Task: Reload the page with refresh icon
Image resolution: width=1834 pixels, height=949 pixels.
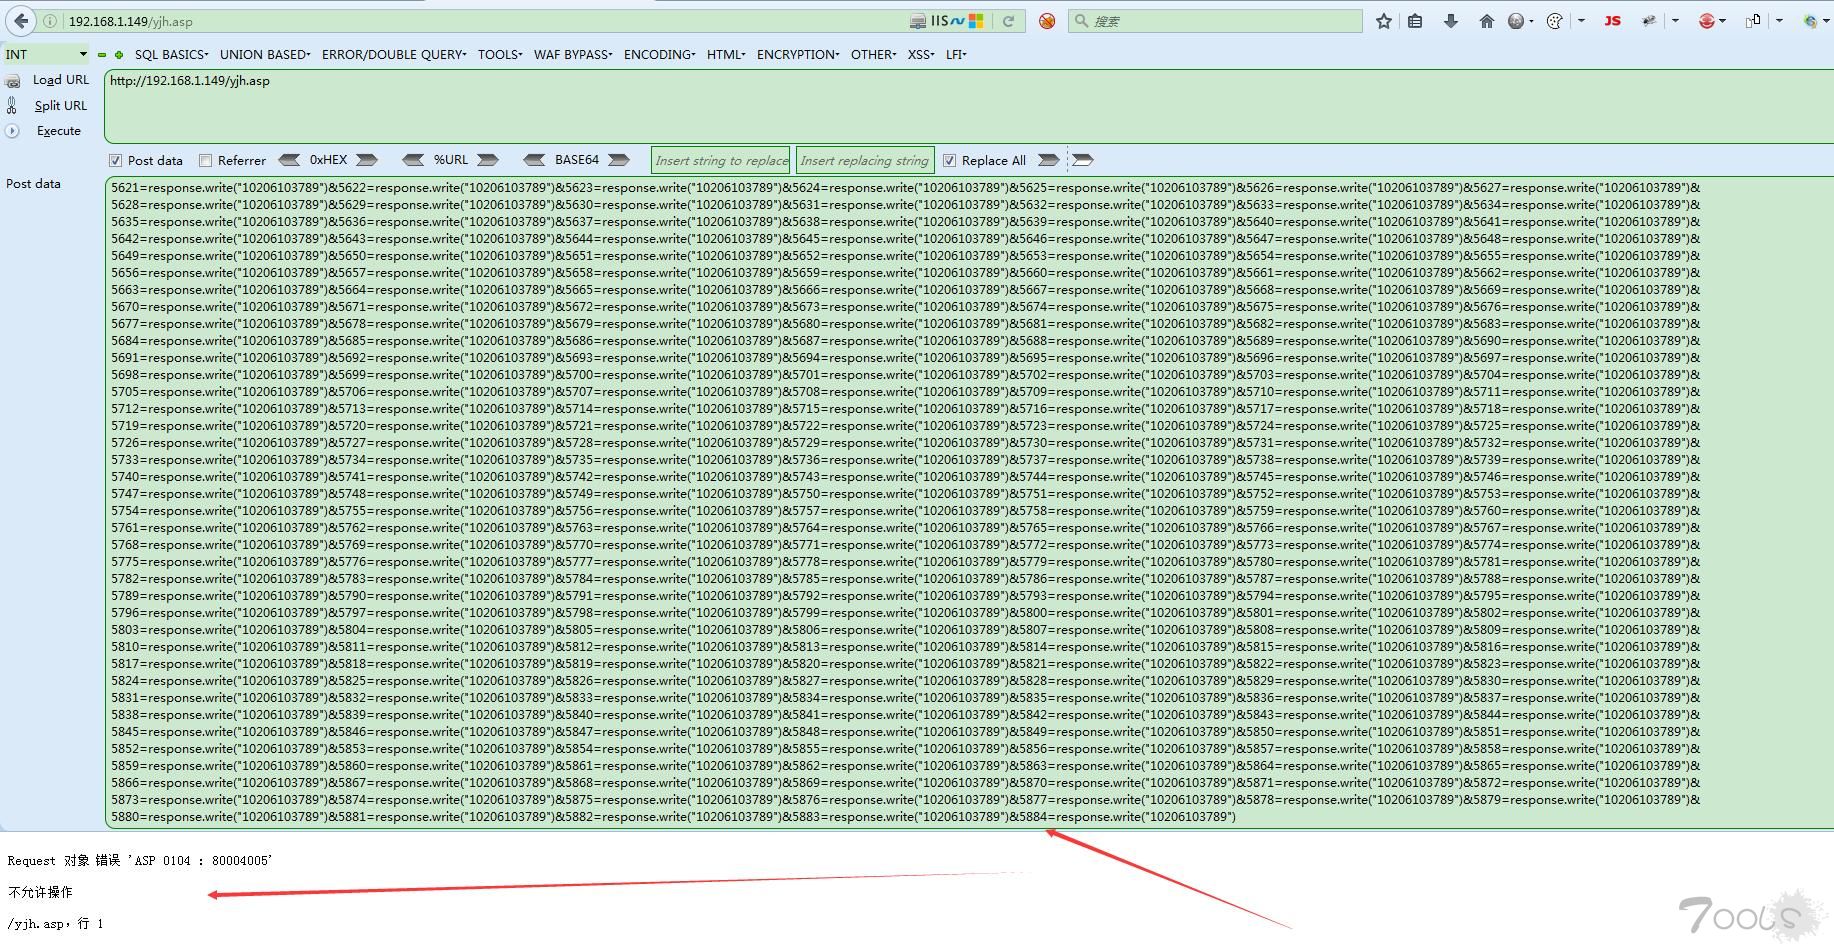Action: click(1008, 21)
